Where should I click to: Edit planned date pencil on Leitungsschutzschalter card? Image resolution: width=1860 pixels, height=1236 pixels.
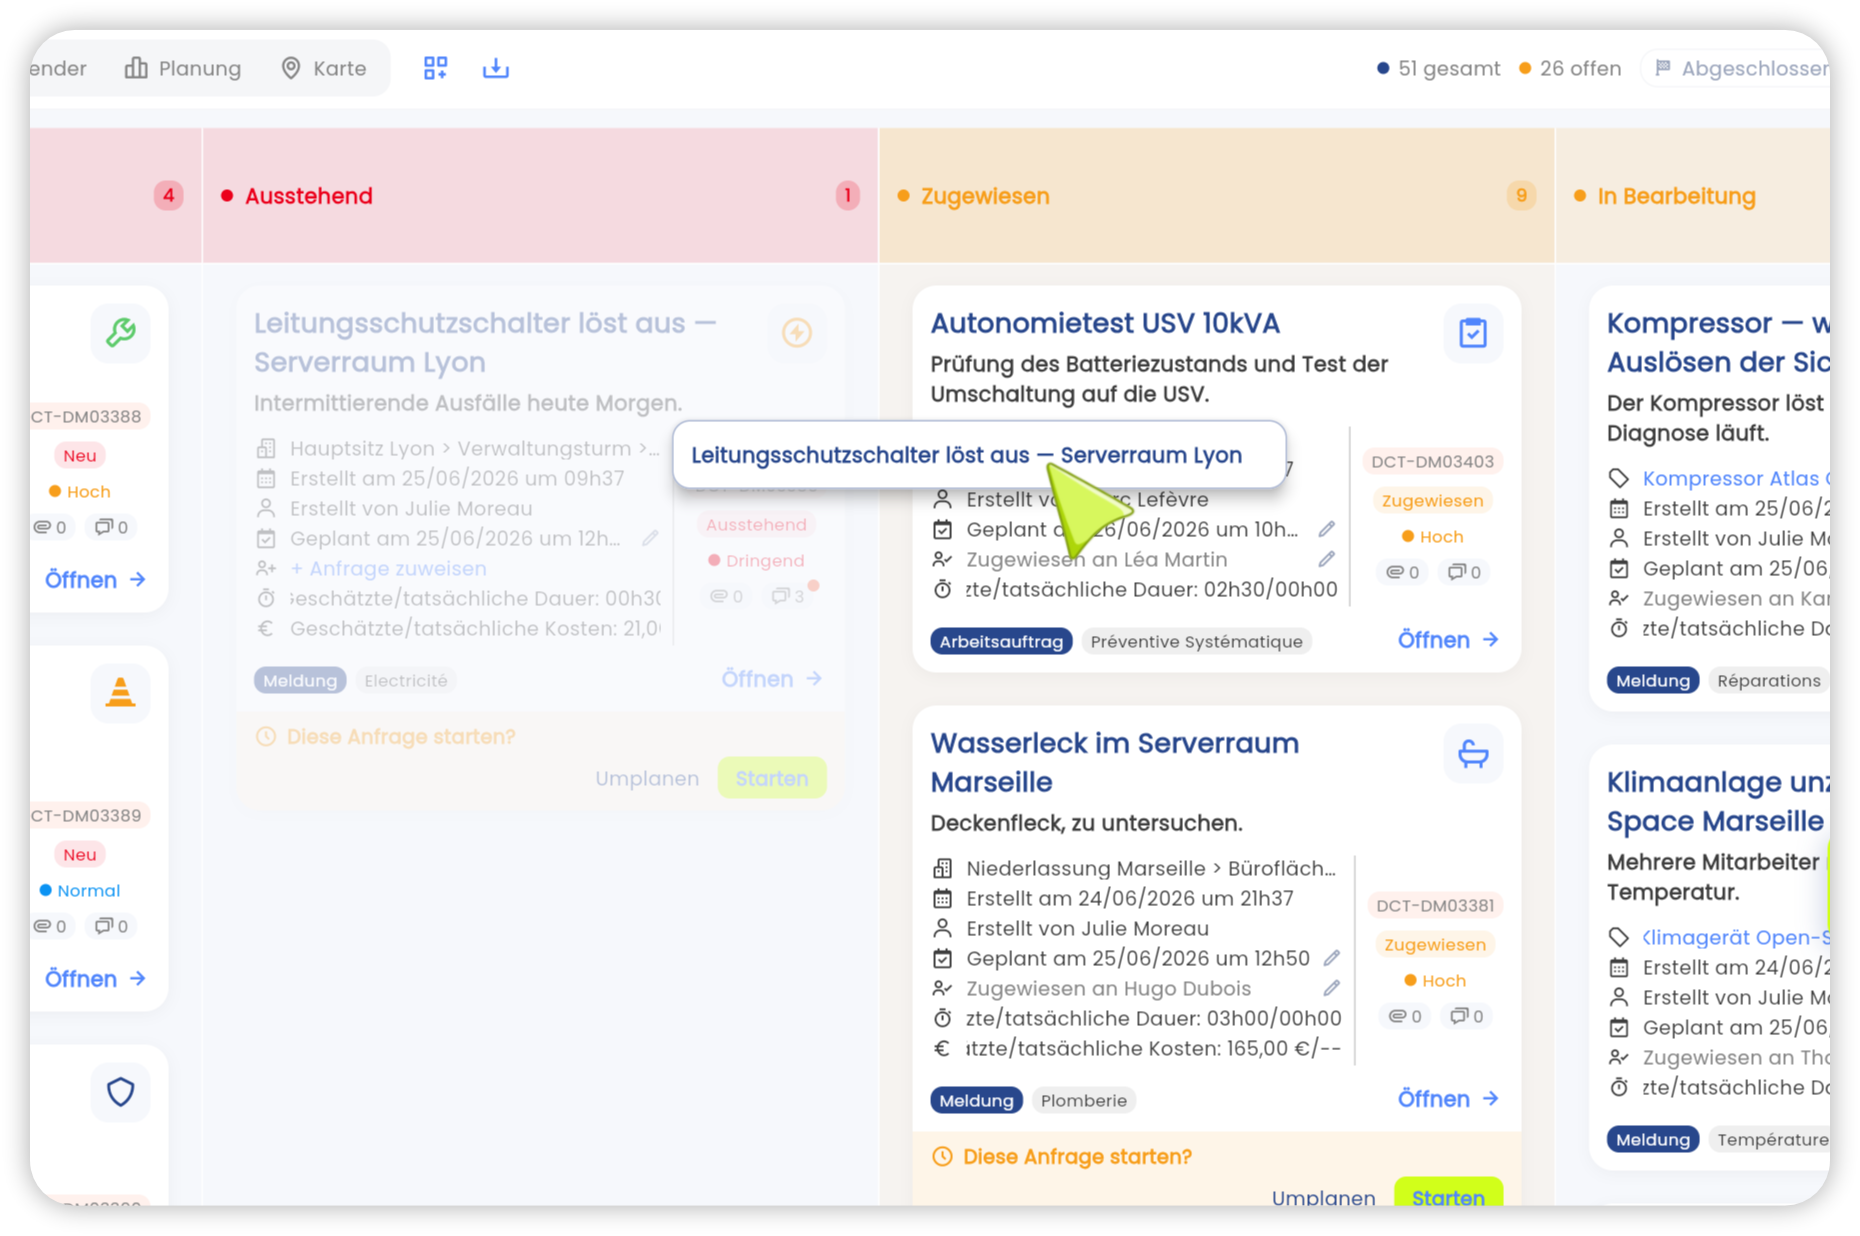pos(651,538)
